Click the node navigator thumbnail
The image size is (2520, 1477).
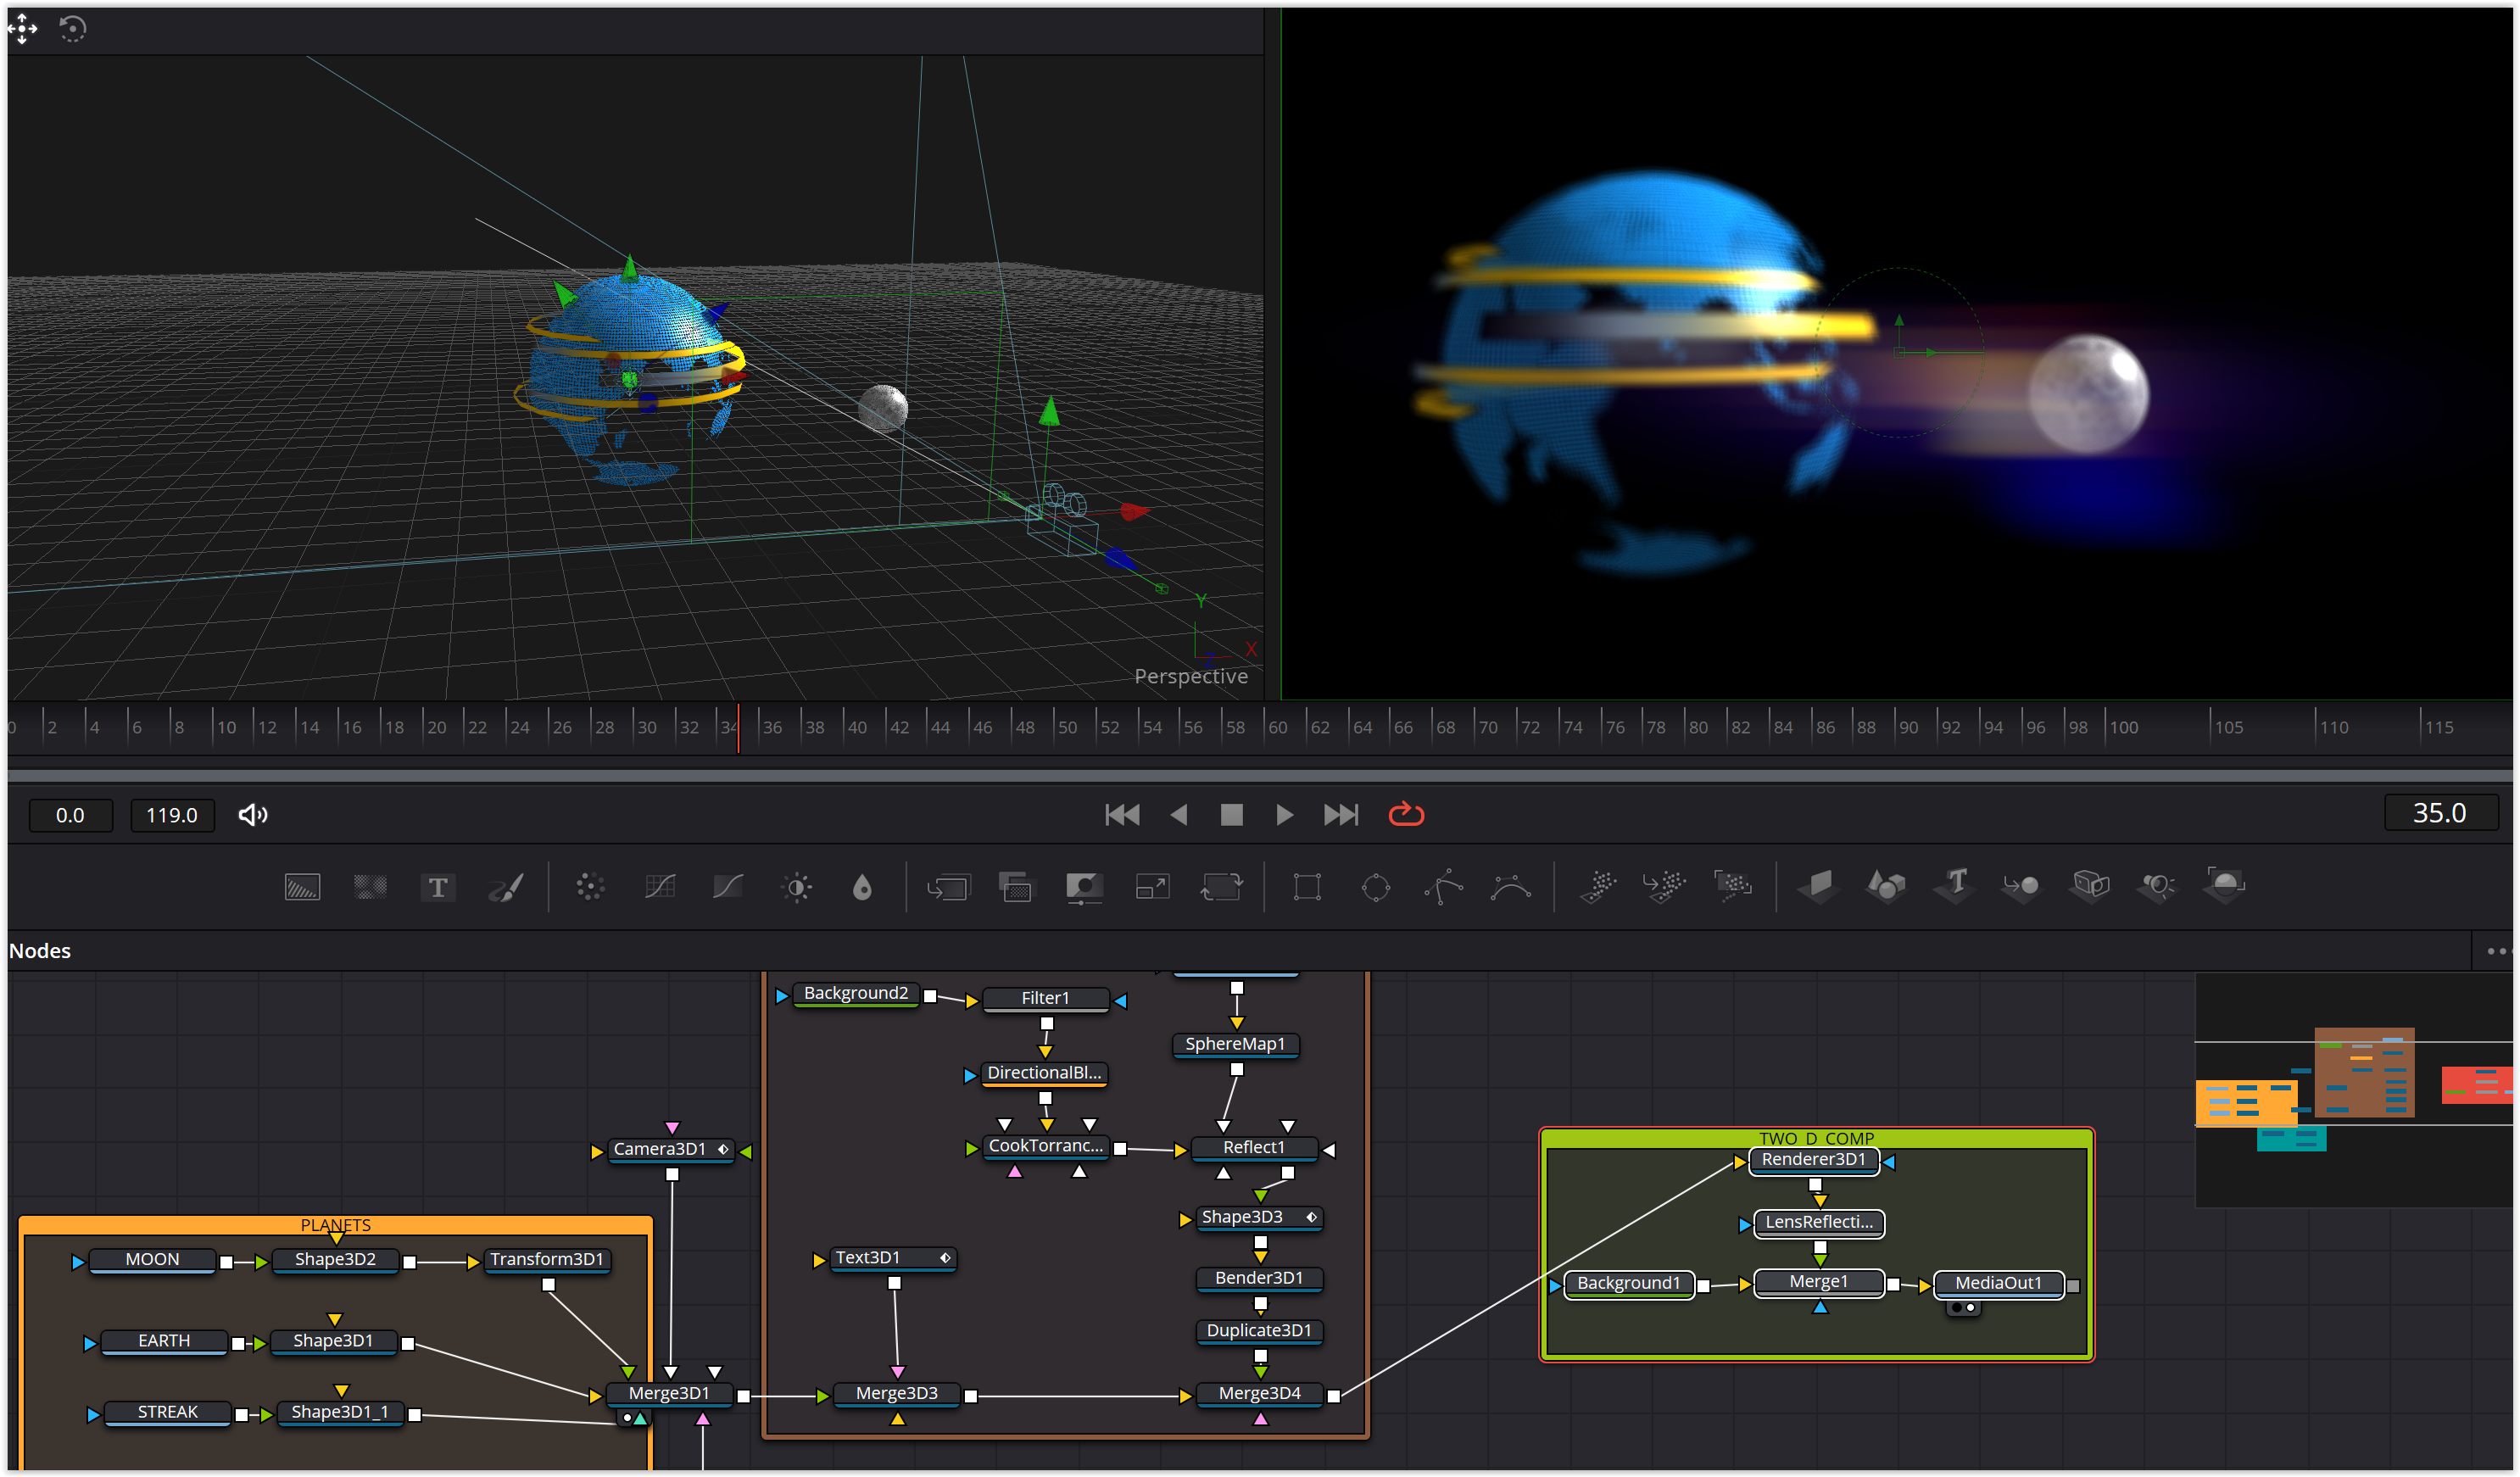point(2354,1090)
